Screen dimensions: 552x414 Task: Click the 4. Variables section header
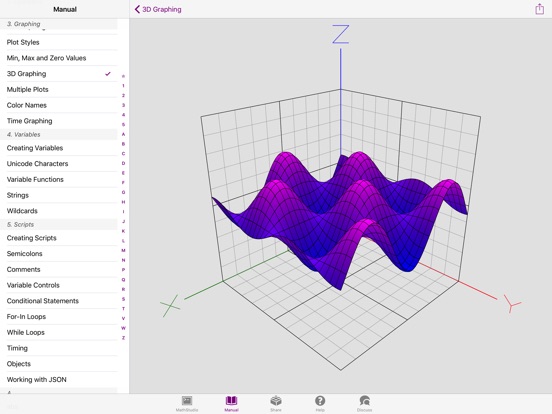[x=58, y=134]
